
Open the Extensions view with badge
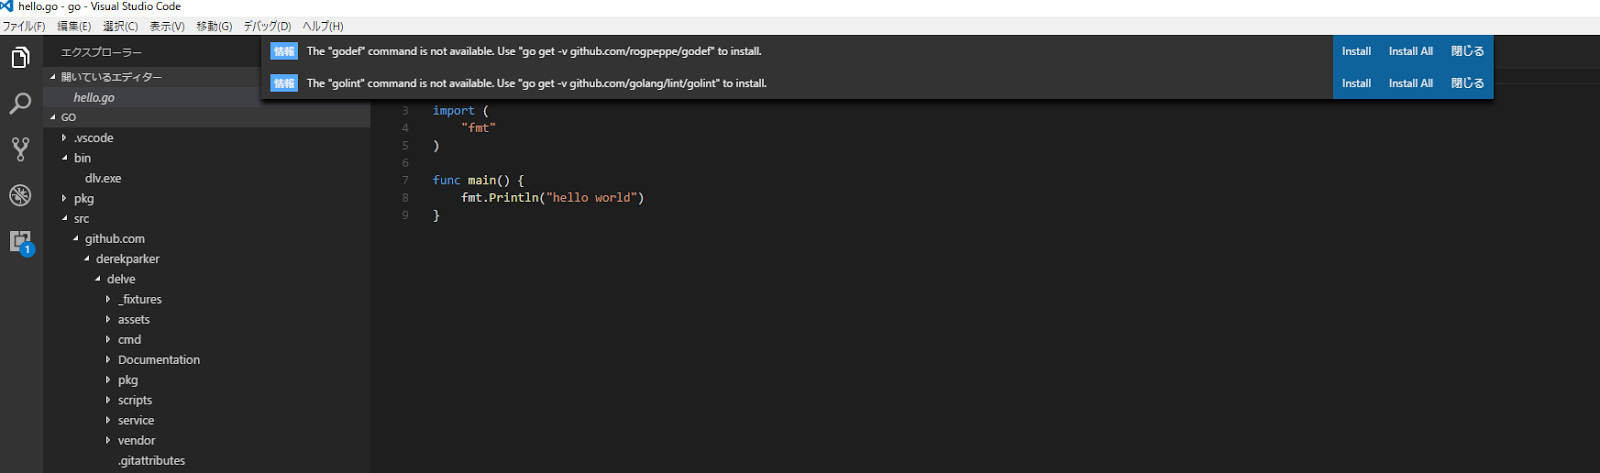pyautogui.click(x=20, y=241)
